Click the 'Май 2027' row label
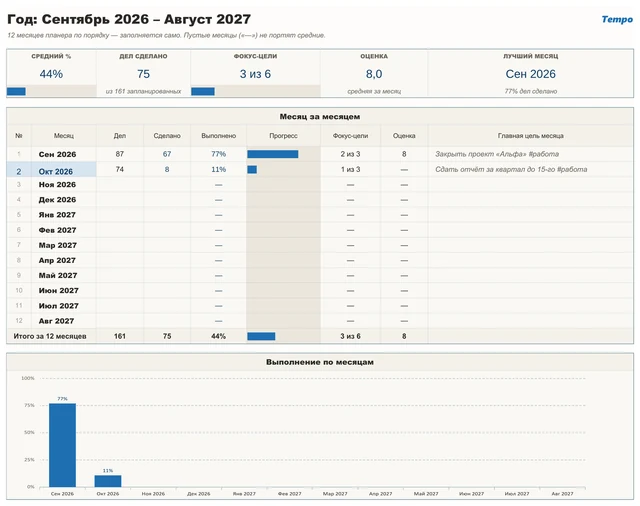640x506 pixels. 58,275
